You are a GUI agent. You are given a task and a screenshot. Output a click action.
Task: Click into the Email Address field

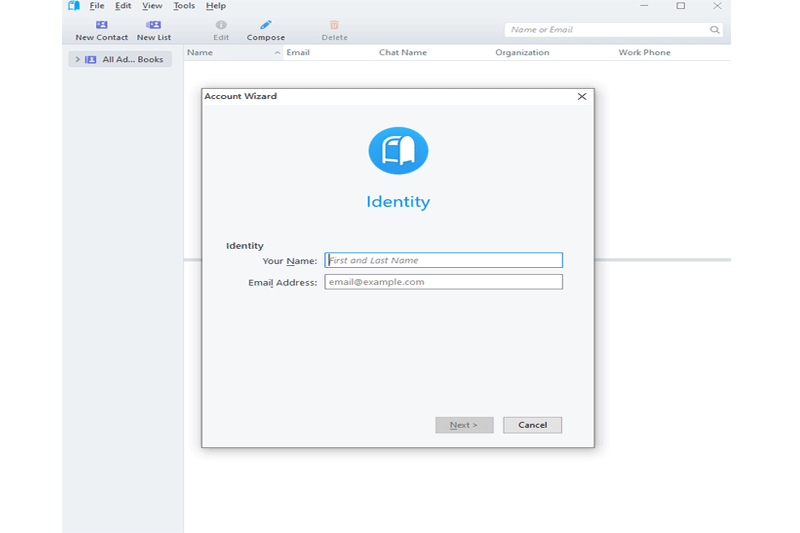click(443, 282)
